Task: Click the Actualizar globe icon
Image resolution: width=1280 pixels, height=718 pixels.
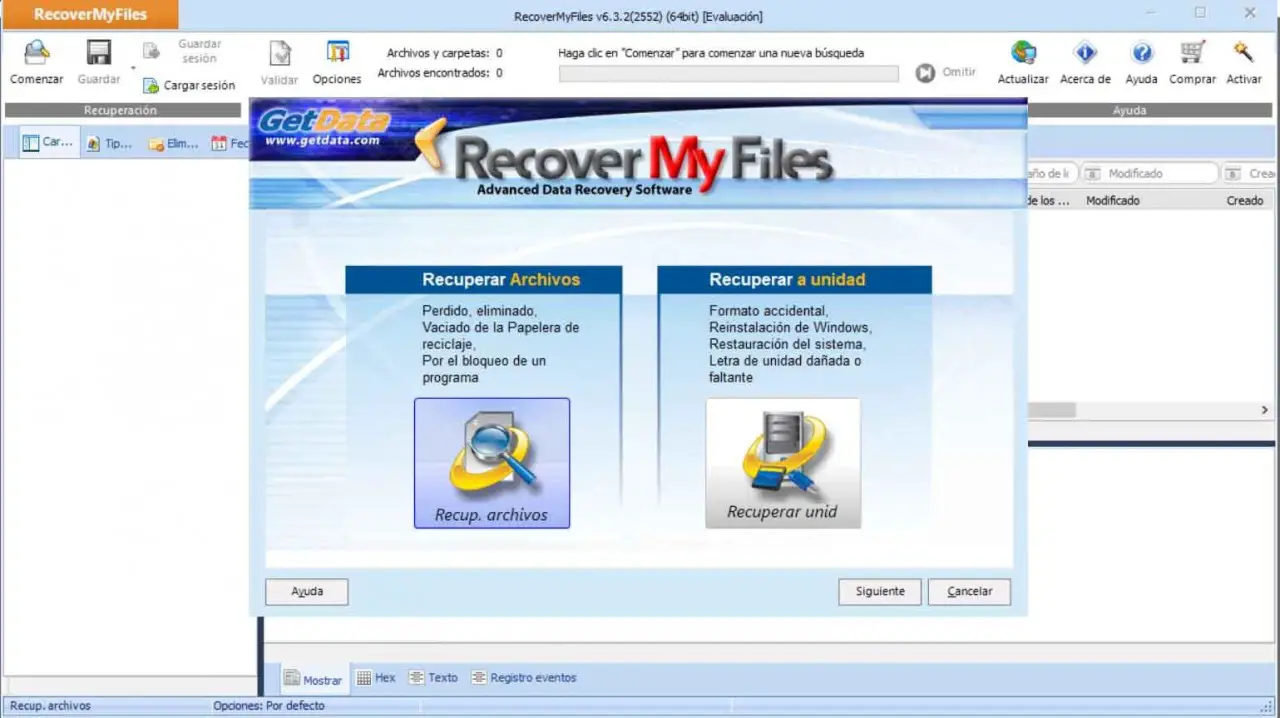Action: pos(1023,53)
